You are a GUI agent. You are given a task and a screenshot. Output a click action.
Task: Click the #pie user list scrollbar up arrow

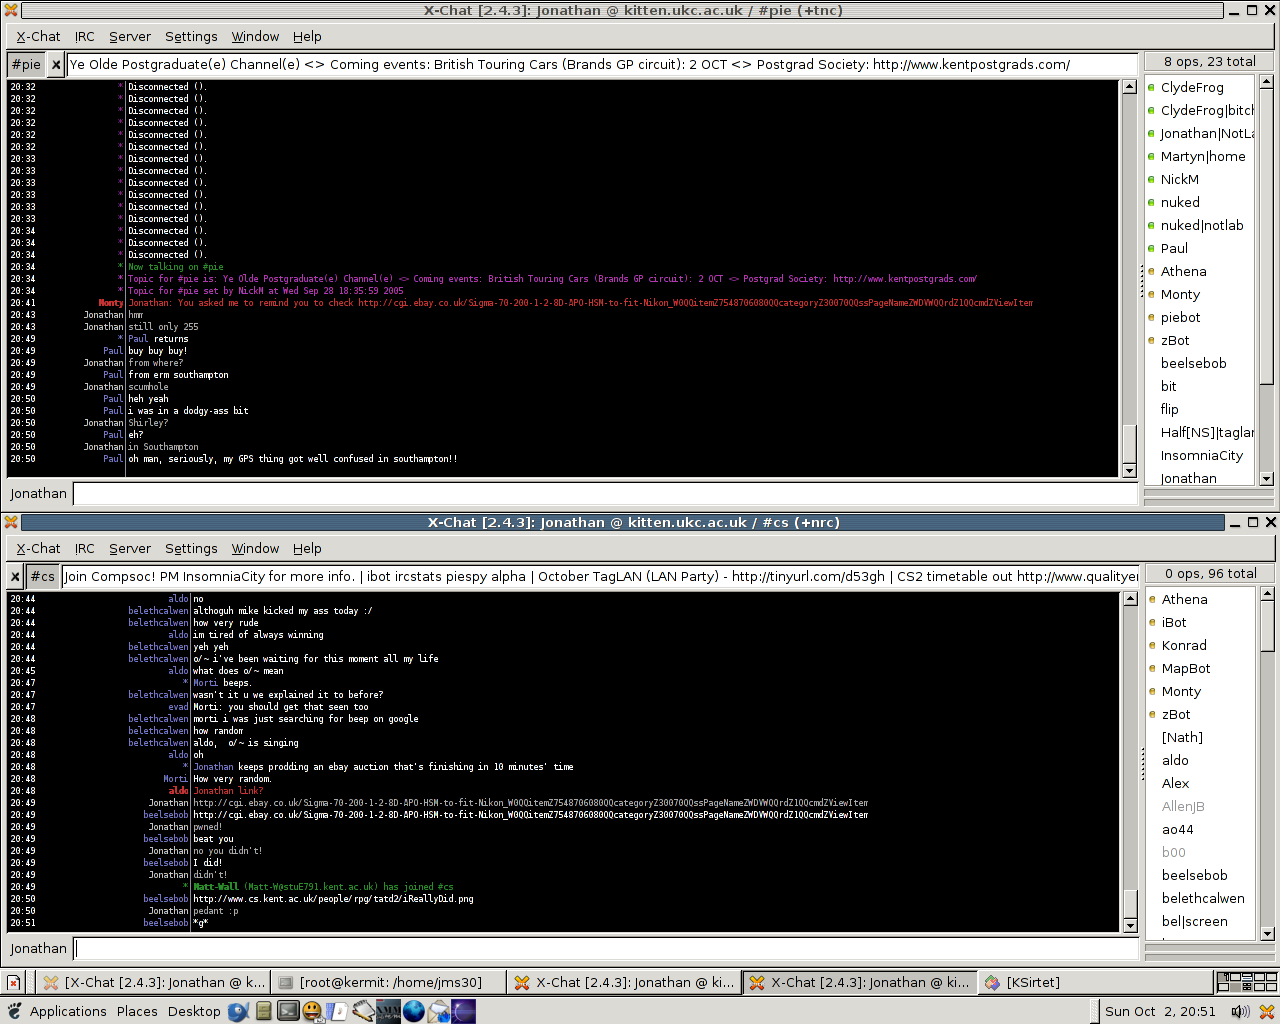click(x=1267, y=82)
